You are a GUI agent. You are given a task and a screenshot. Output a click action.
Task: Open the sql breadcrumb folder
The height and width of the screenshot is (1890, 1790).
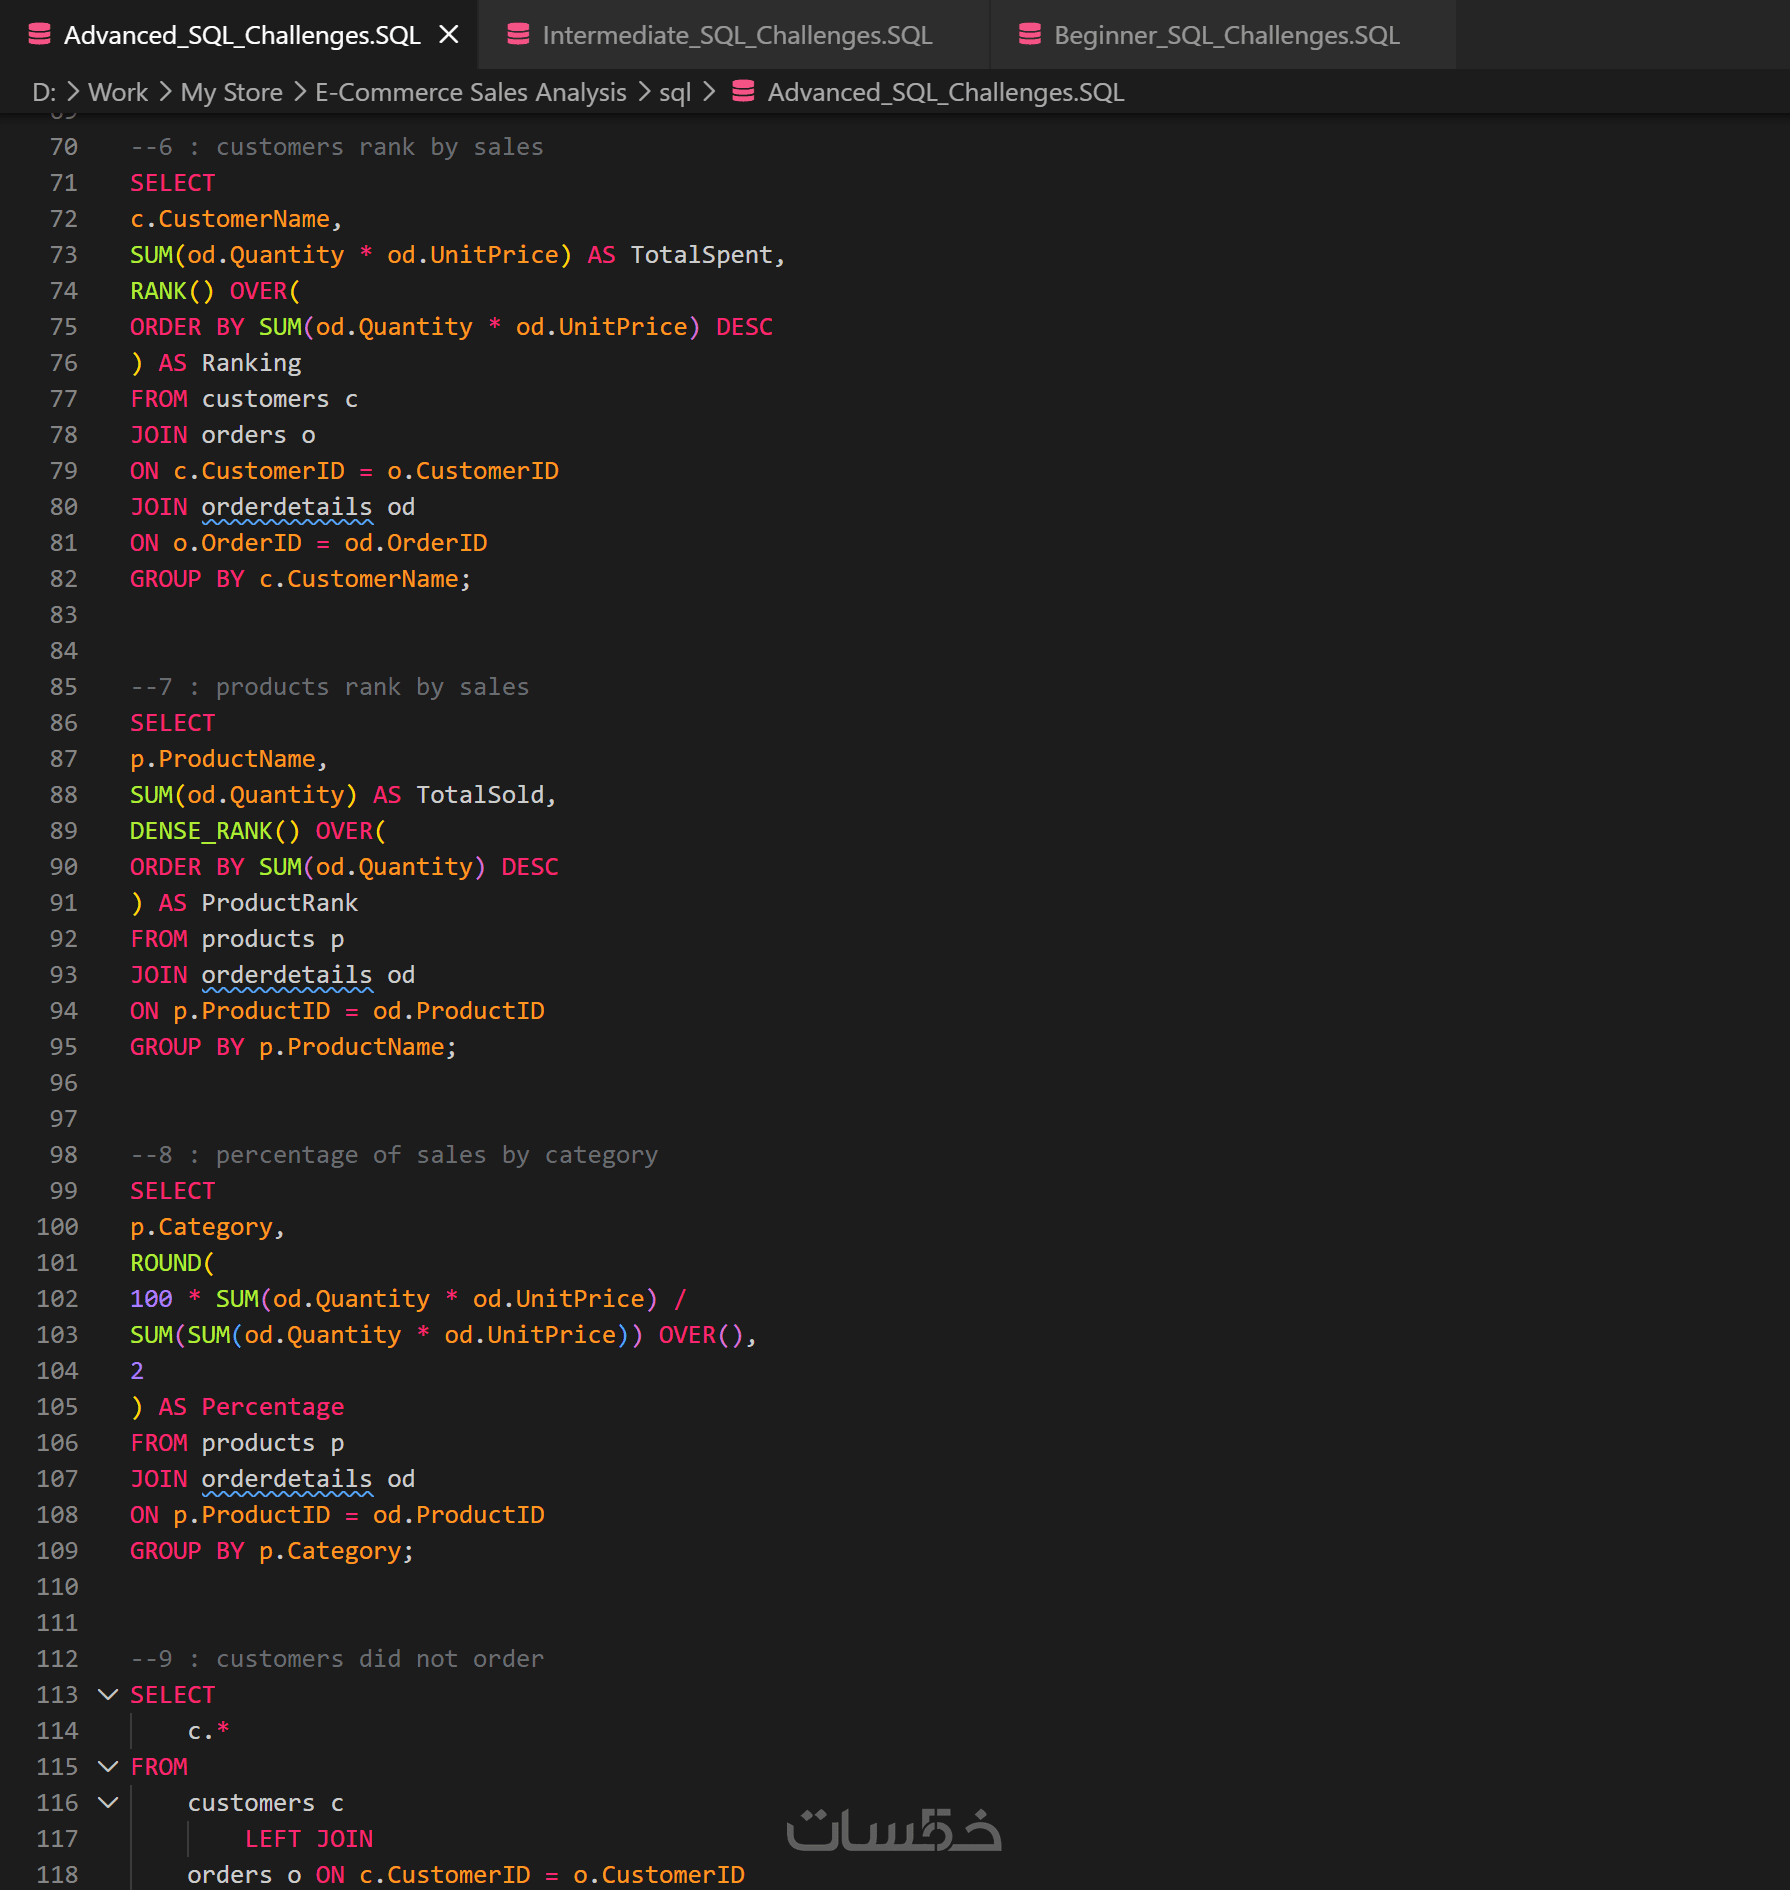coord(675,92)
